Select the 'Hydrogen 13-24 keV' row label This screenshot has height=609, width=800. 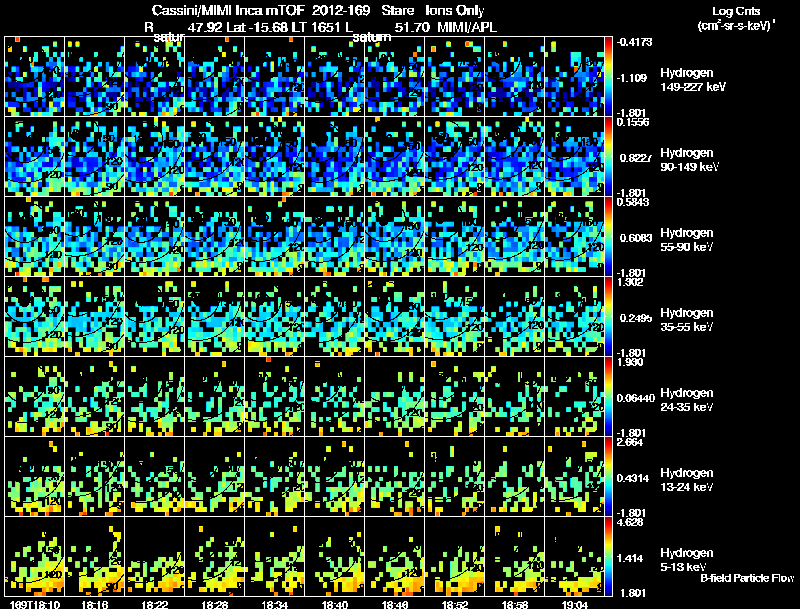pos(687,480)
